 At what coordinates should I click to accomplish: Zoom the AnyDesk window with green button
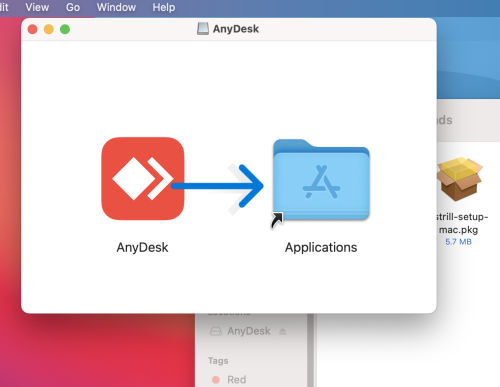coord(65,29)
